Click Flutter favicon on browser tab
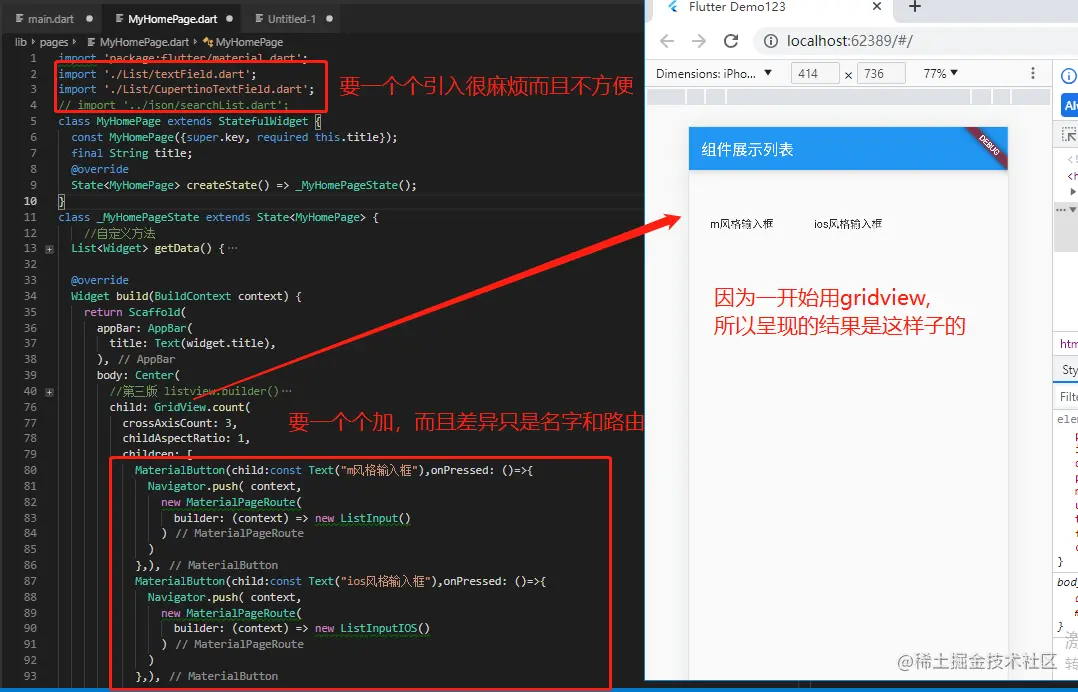 pyautogui.click(x=673, y=7)
